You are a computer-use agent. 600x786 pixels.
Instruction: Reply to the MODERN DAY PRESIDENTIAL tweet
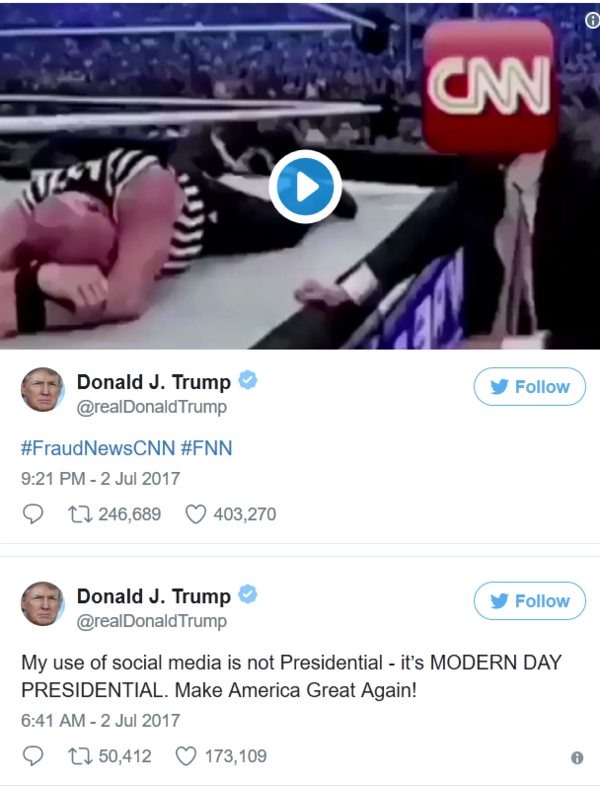[x=33, y=756]
